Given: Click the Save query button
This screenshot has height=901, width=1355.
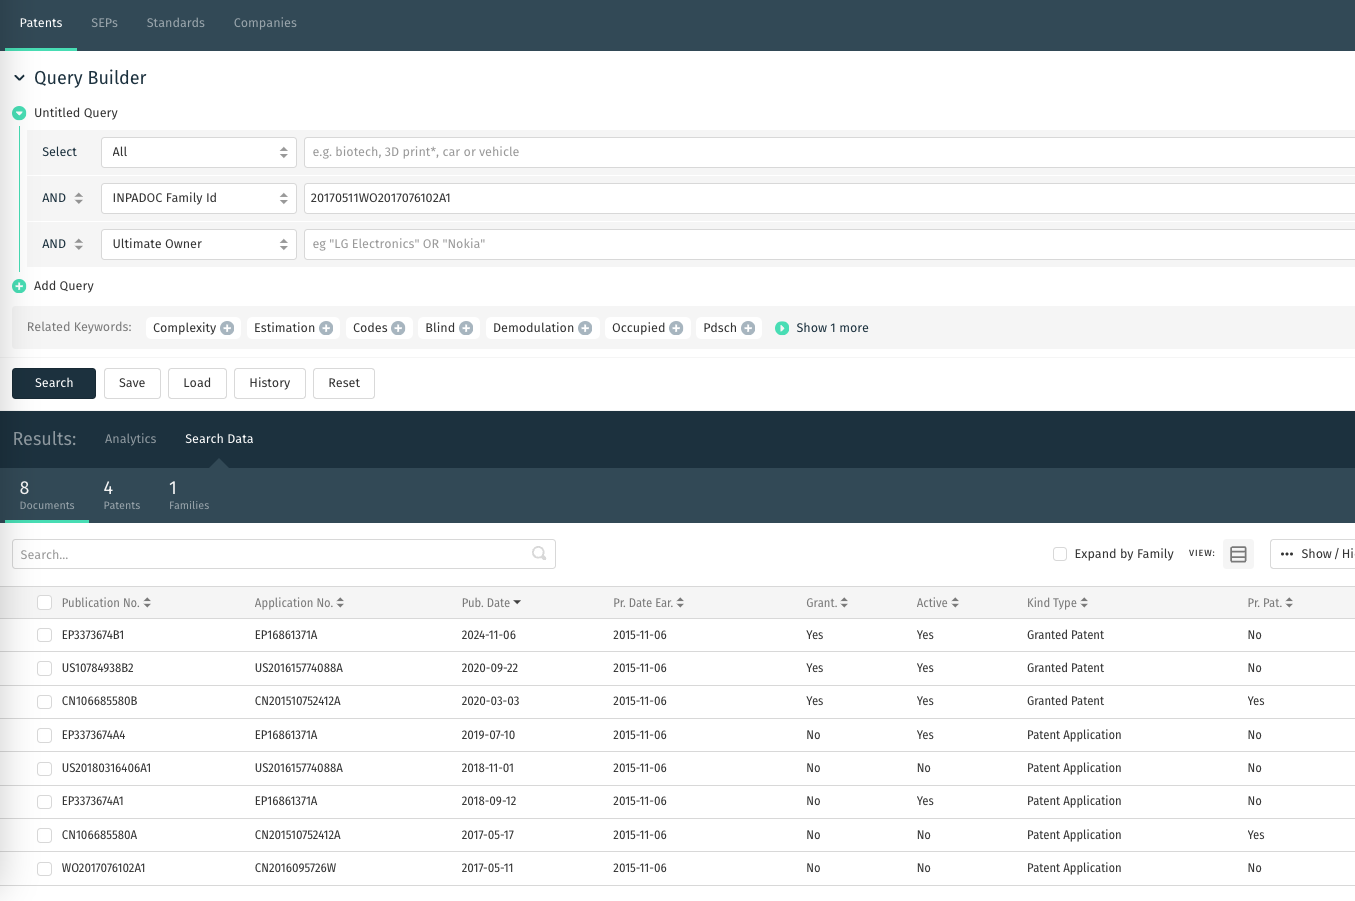Looking at the screenshot, I should 132,383.
